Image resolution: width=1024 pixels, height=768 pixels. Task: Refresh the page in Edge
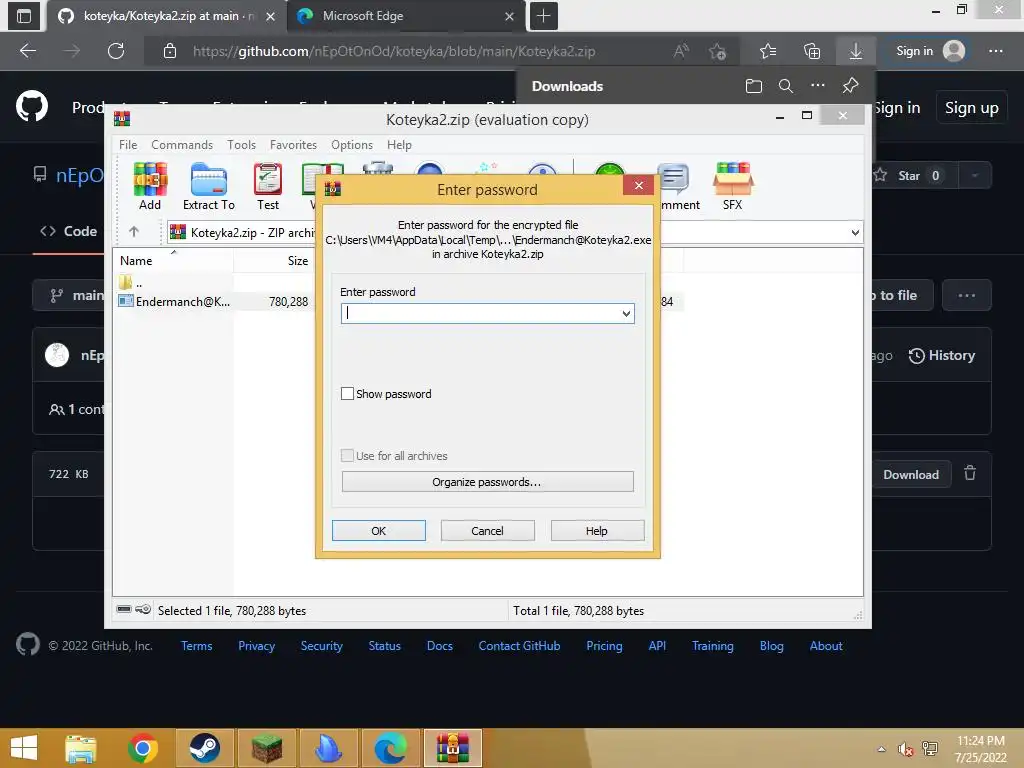pos(116,51)
